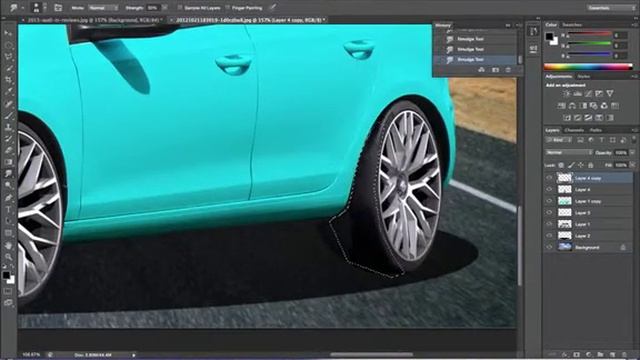Add a Color Balance adjustment
Screen dimensions: 640x360
tap(572, 106)
